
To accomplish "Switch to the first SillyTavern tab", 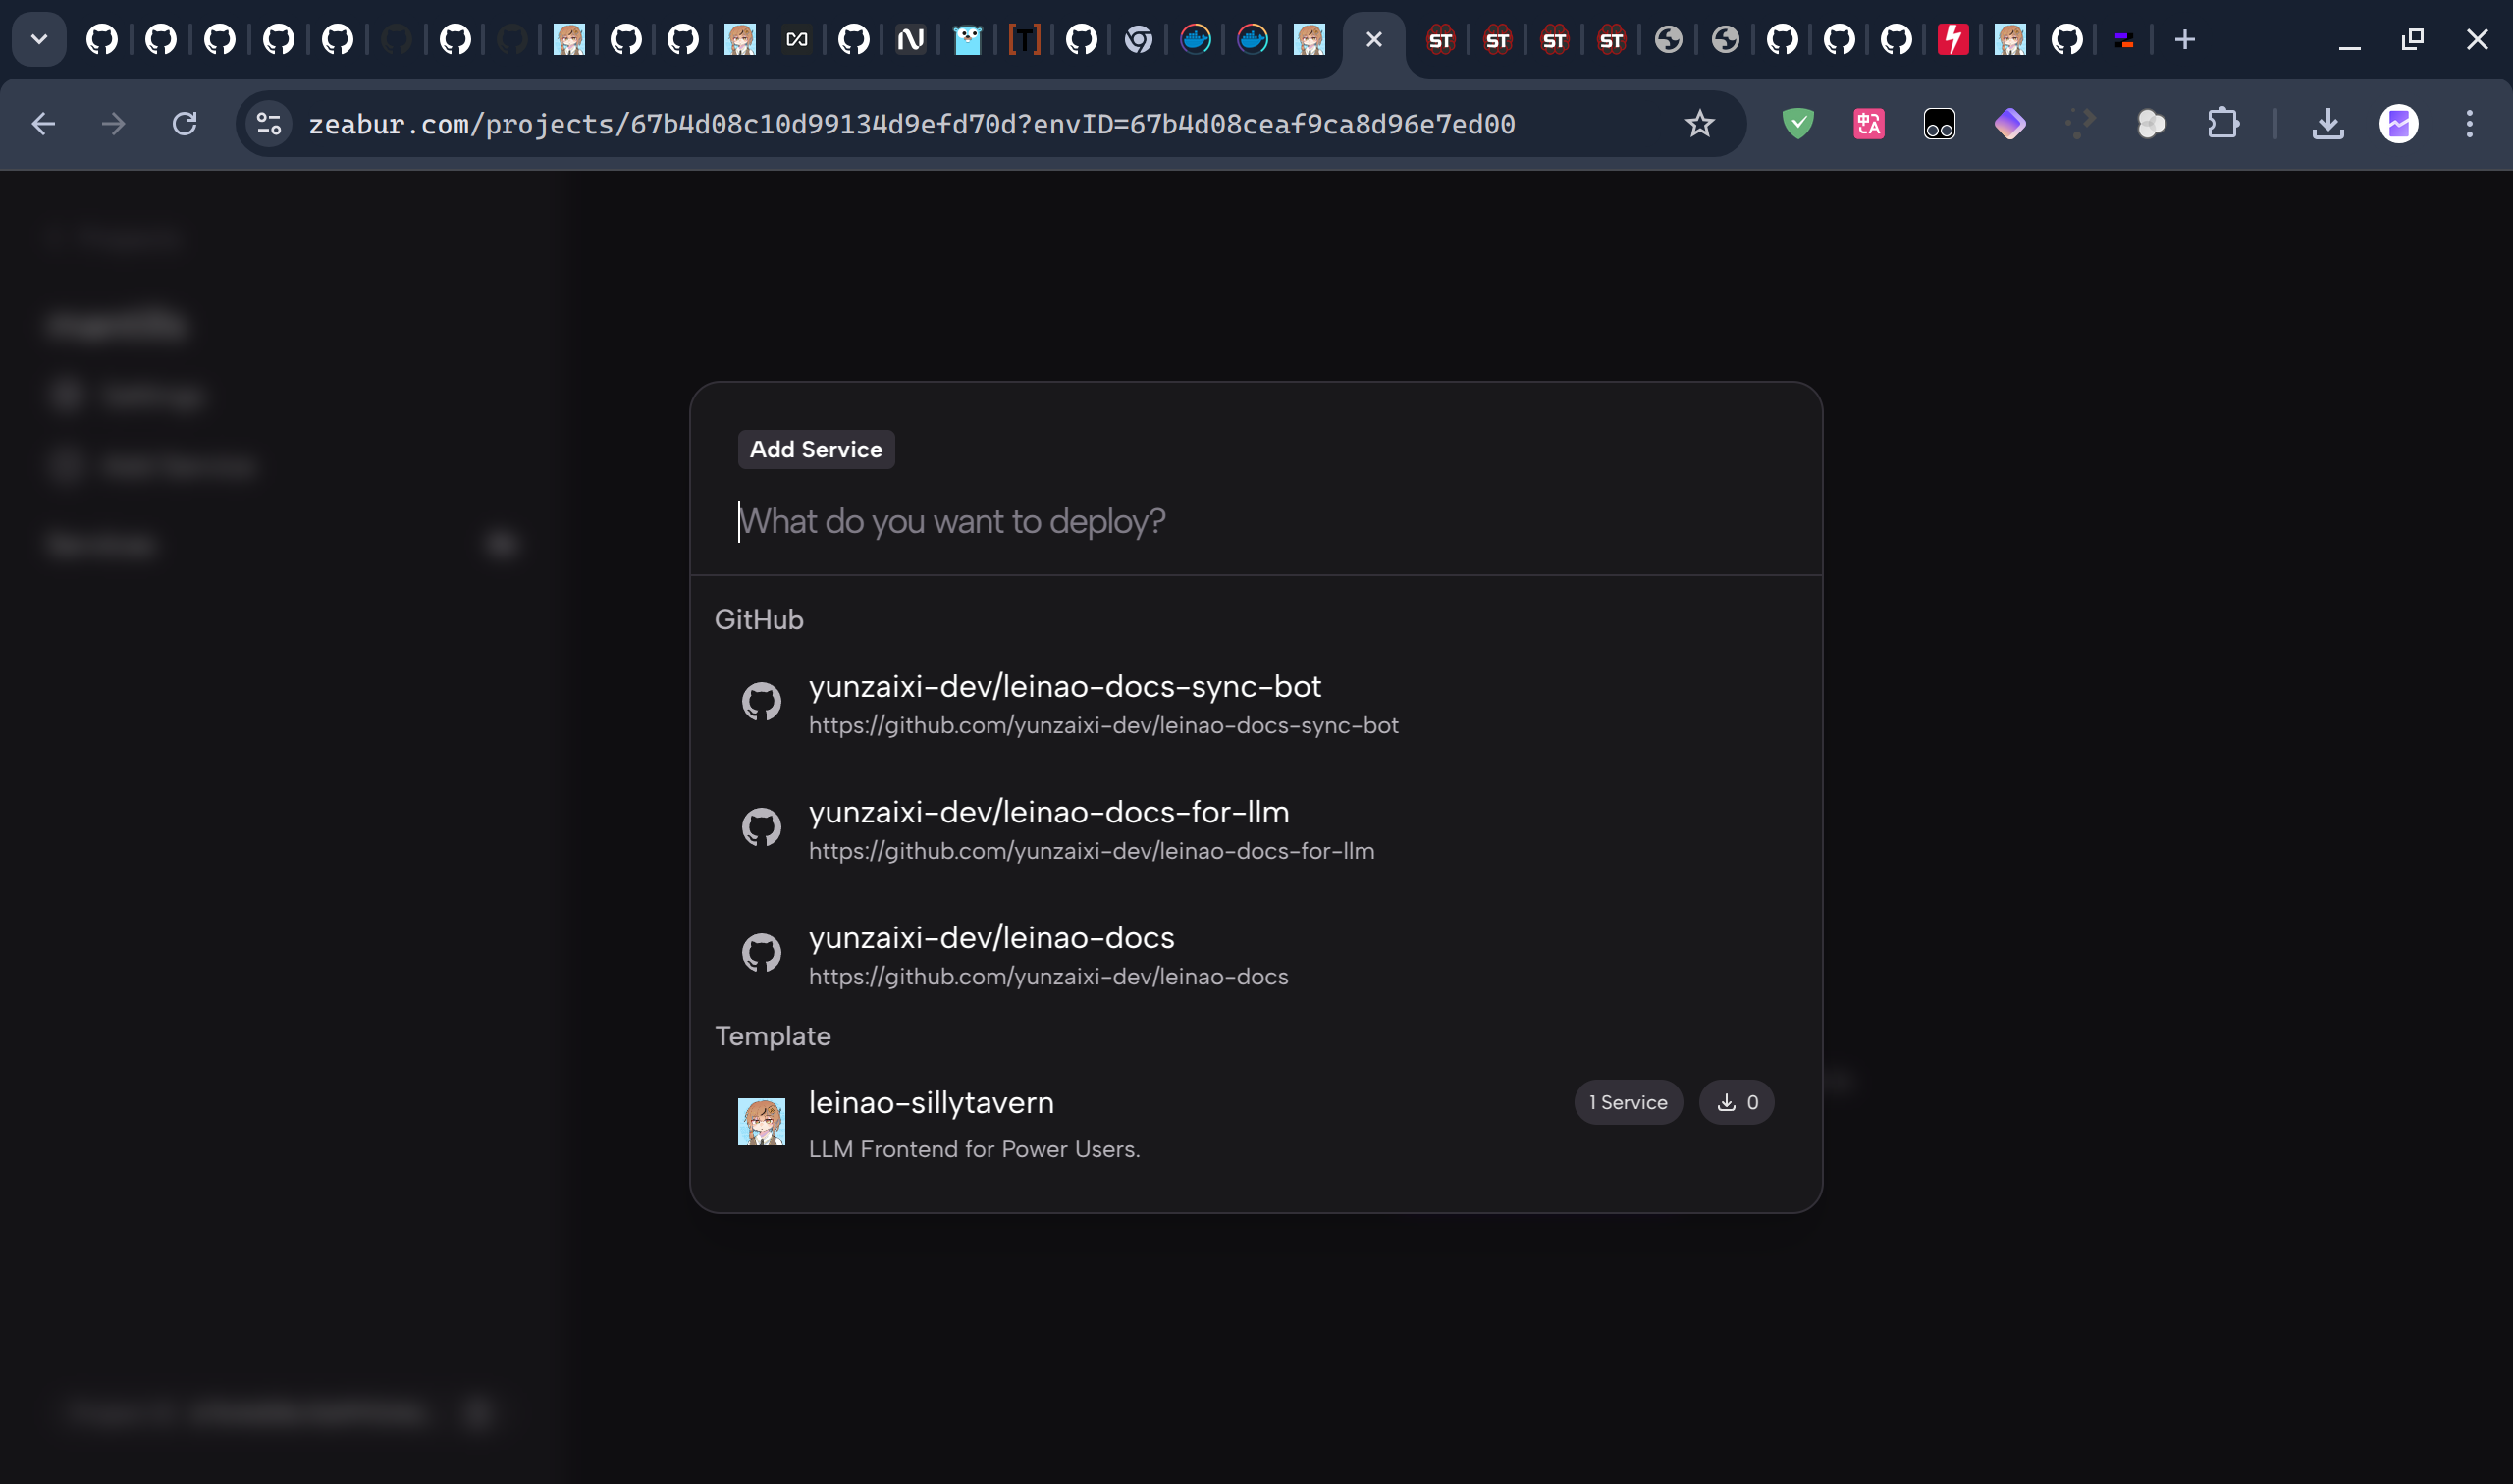I will pos(1441,40).
